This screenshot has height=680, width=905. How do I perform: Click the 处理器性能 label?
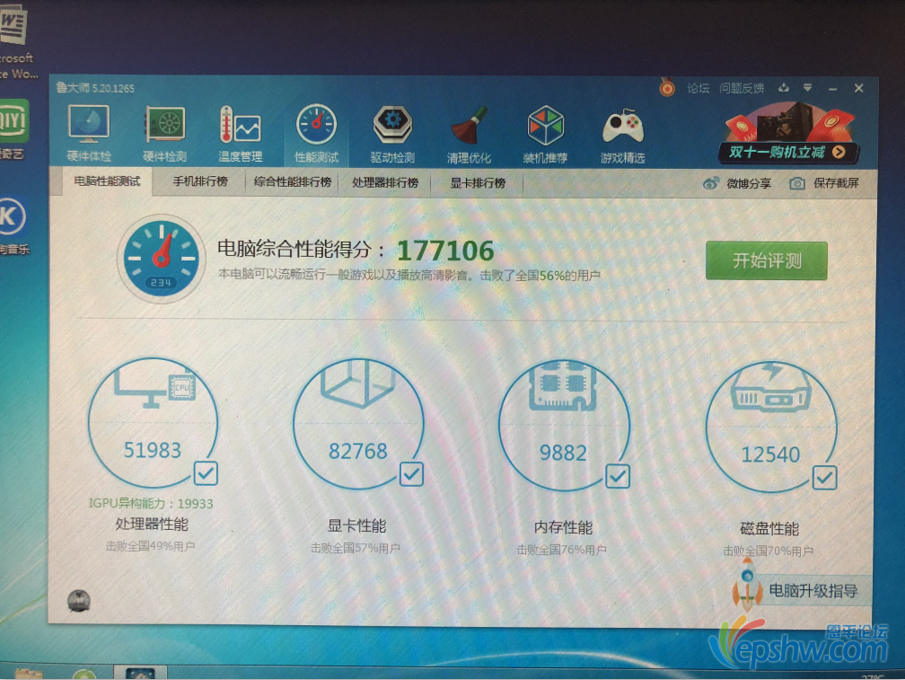pos(152,524)
